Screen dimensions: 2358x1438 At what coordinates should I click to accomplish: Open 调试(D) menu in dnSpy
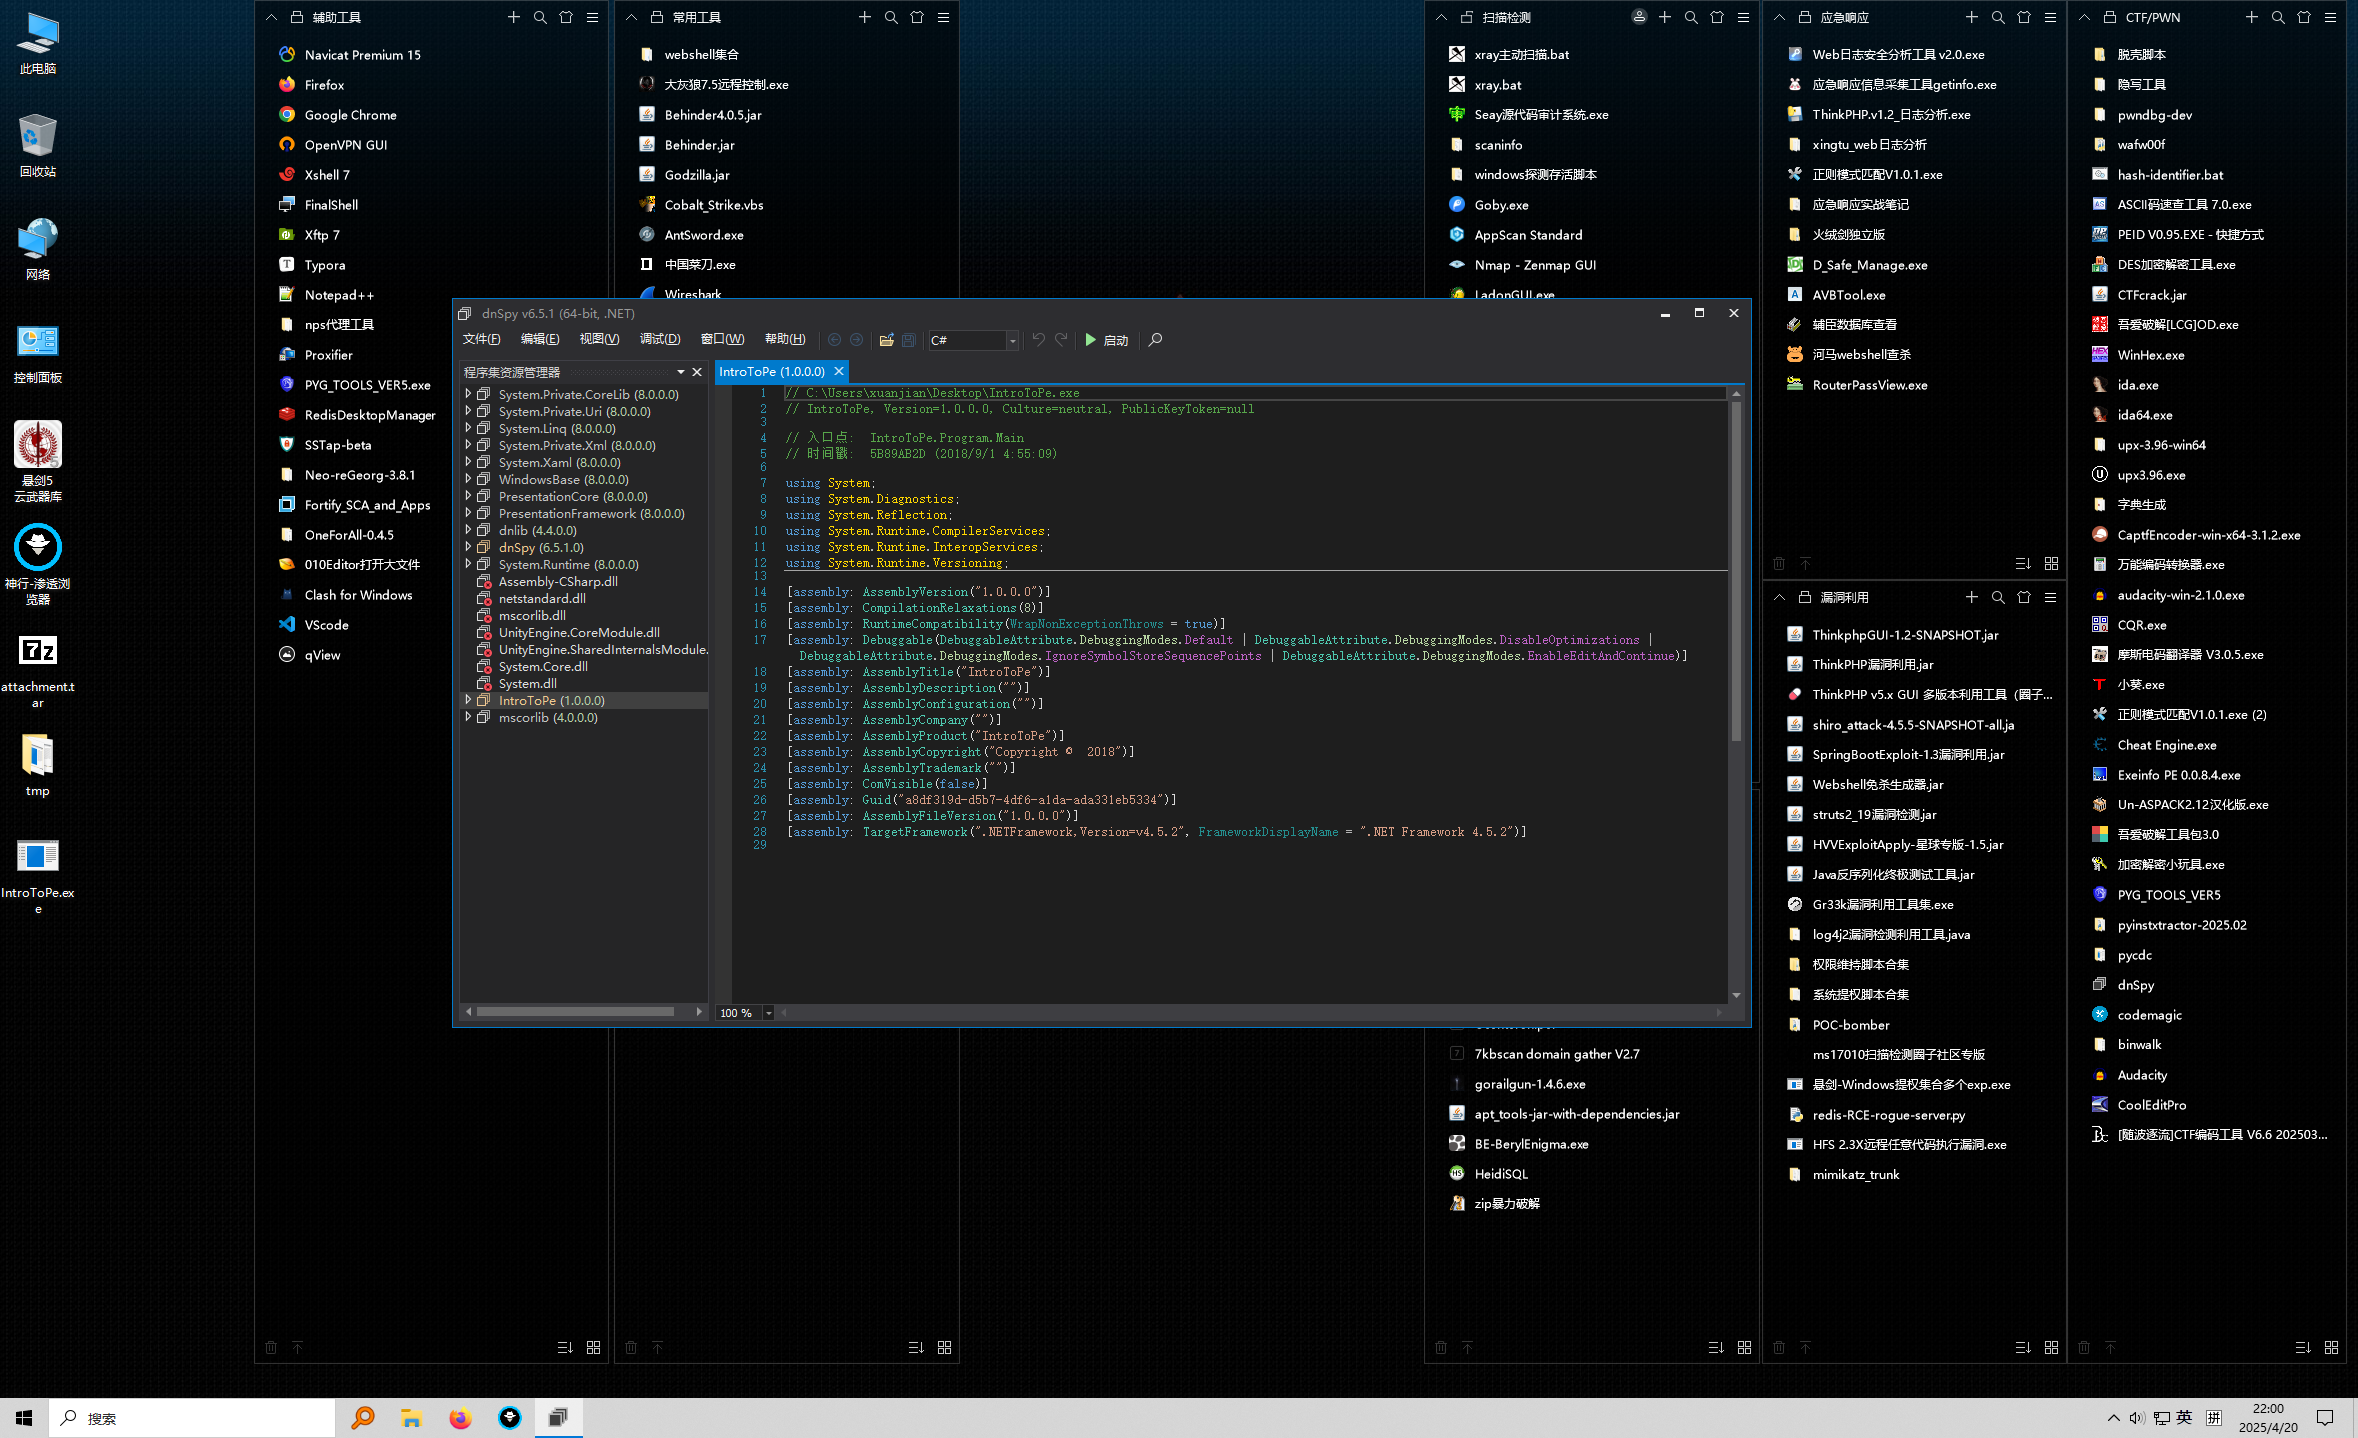(660, 339)
